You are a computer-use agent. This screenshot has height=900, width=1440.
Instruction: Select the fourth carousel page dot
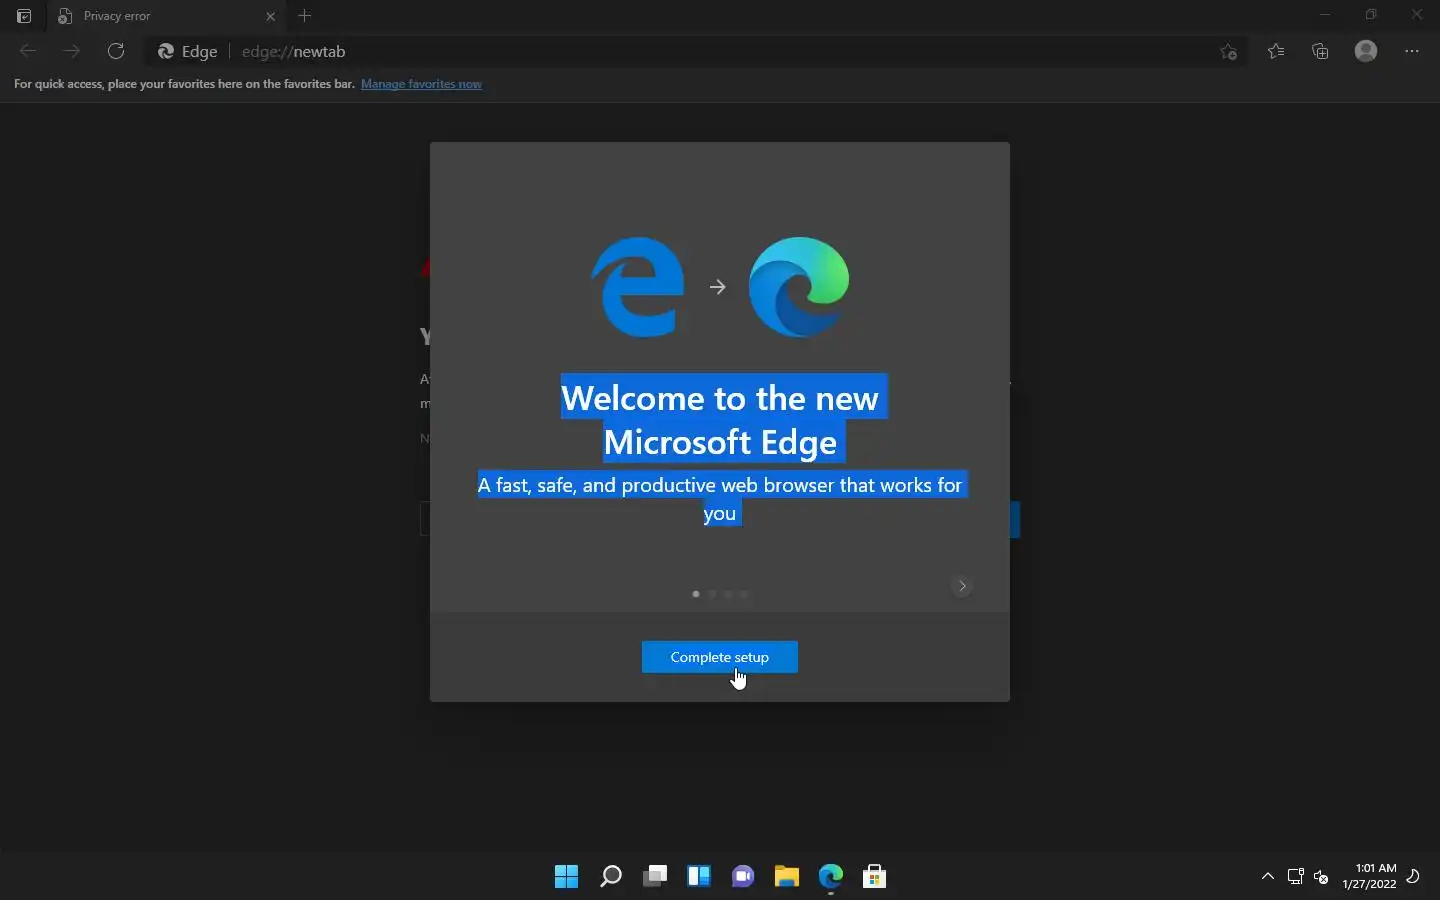[x=744, y=594]
